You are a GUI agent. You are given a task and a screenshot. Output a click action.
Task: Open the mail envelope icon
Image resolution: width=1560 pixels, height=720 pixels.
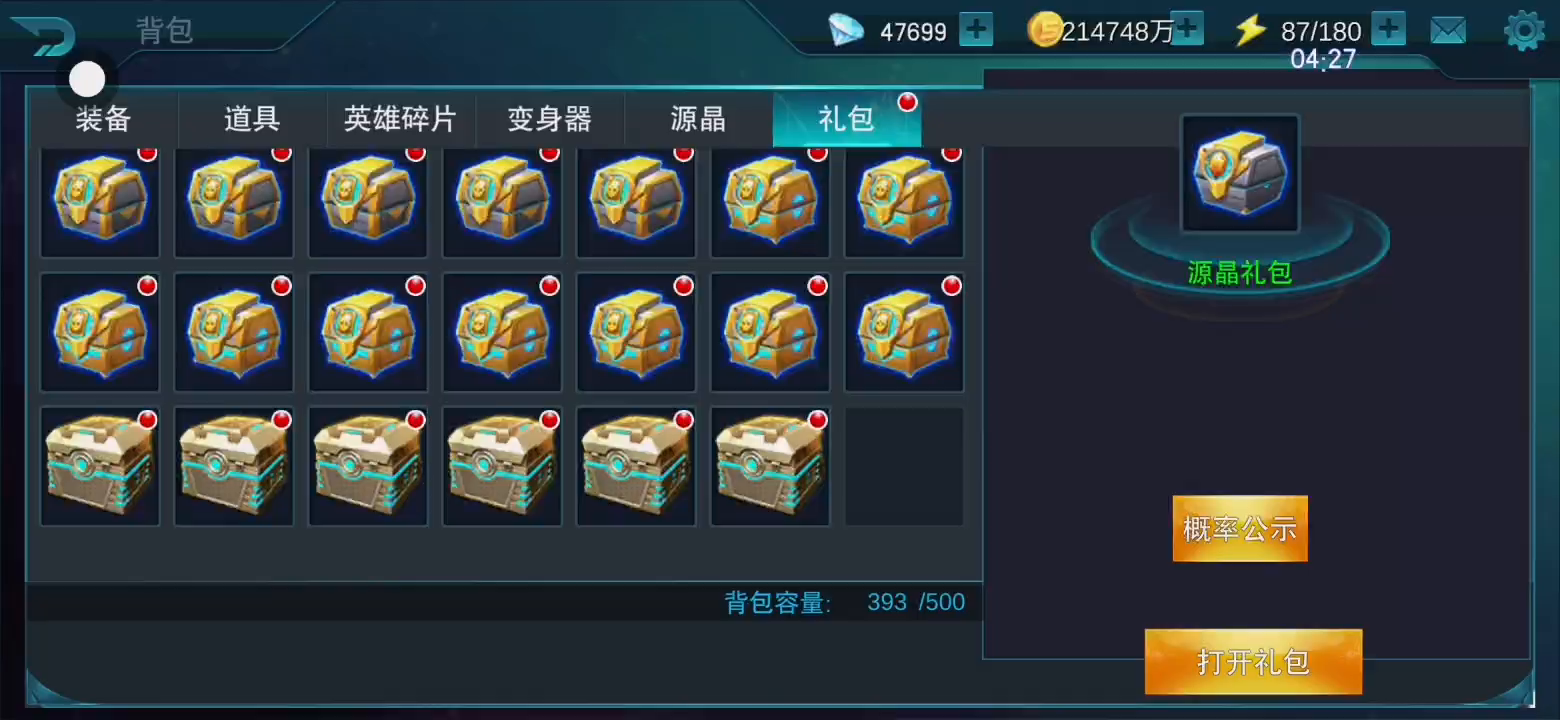(x=1448, y=31)
